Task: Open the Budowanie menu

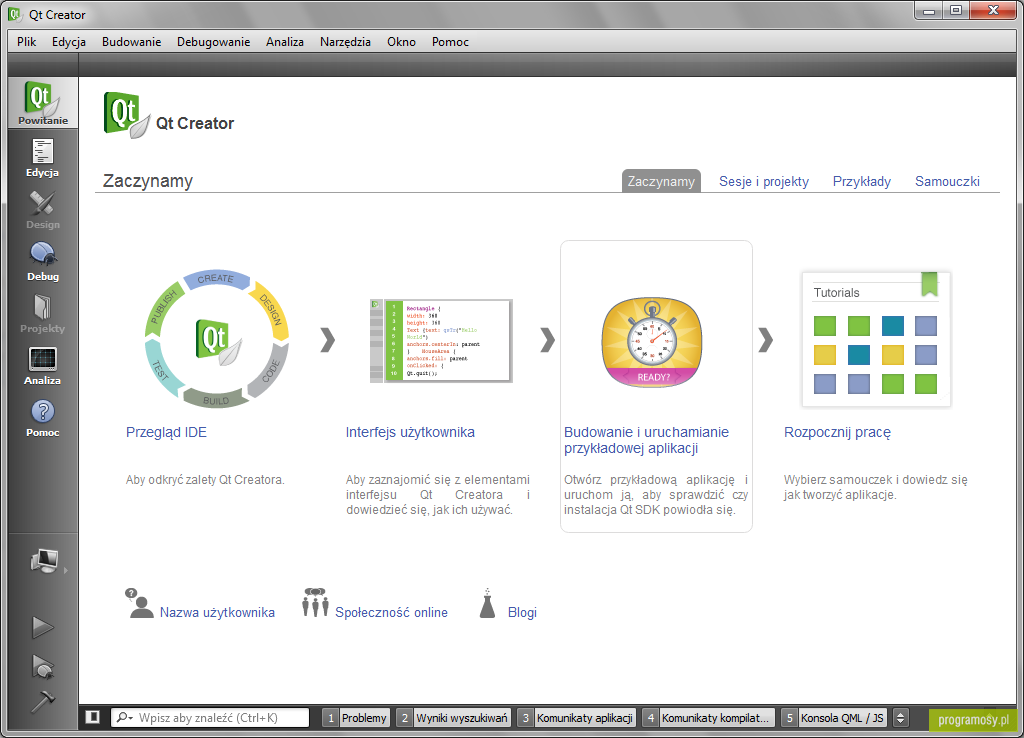Action: [x=131, y=42]
